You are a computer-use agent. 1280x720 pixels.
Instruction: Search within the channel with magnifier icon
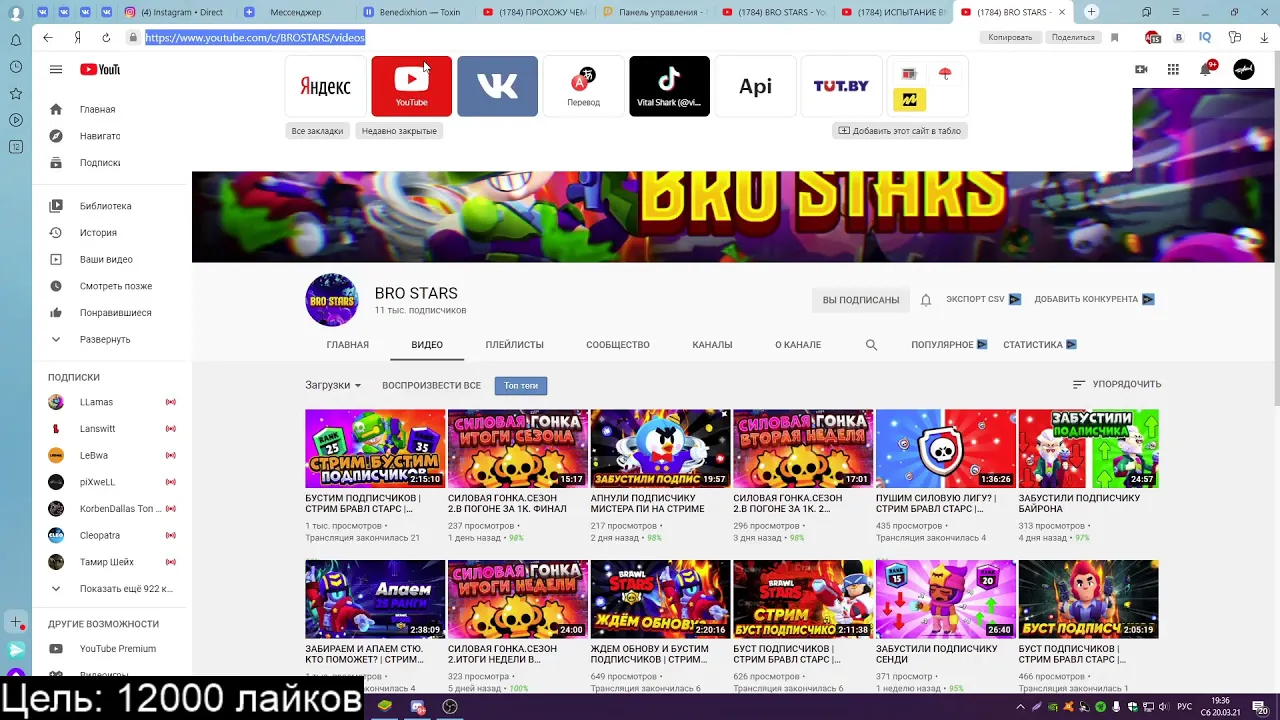pos(871,345)
